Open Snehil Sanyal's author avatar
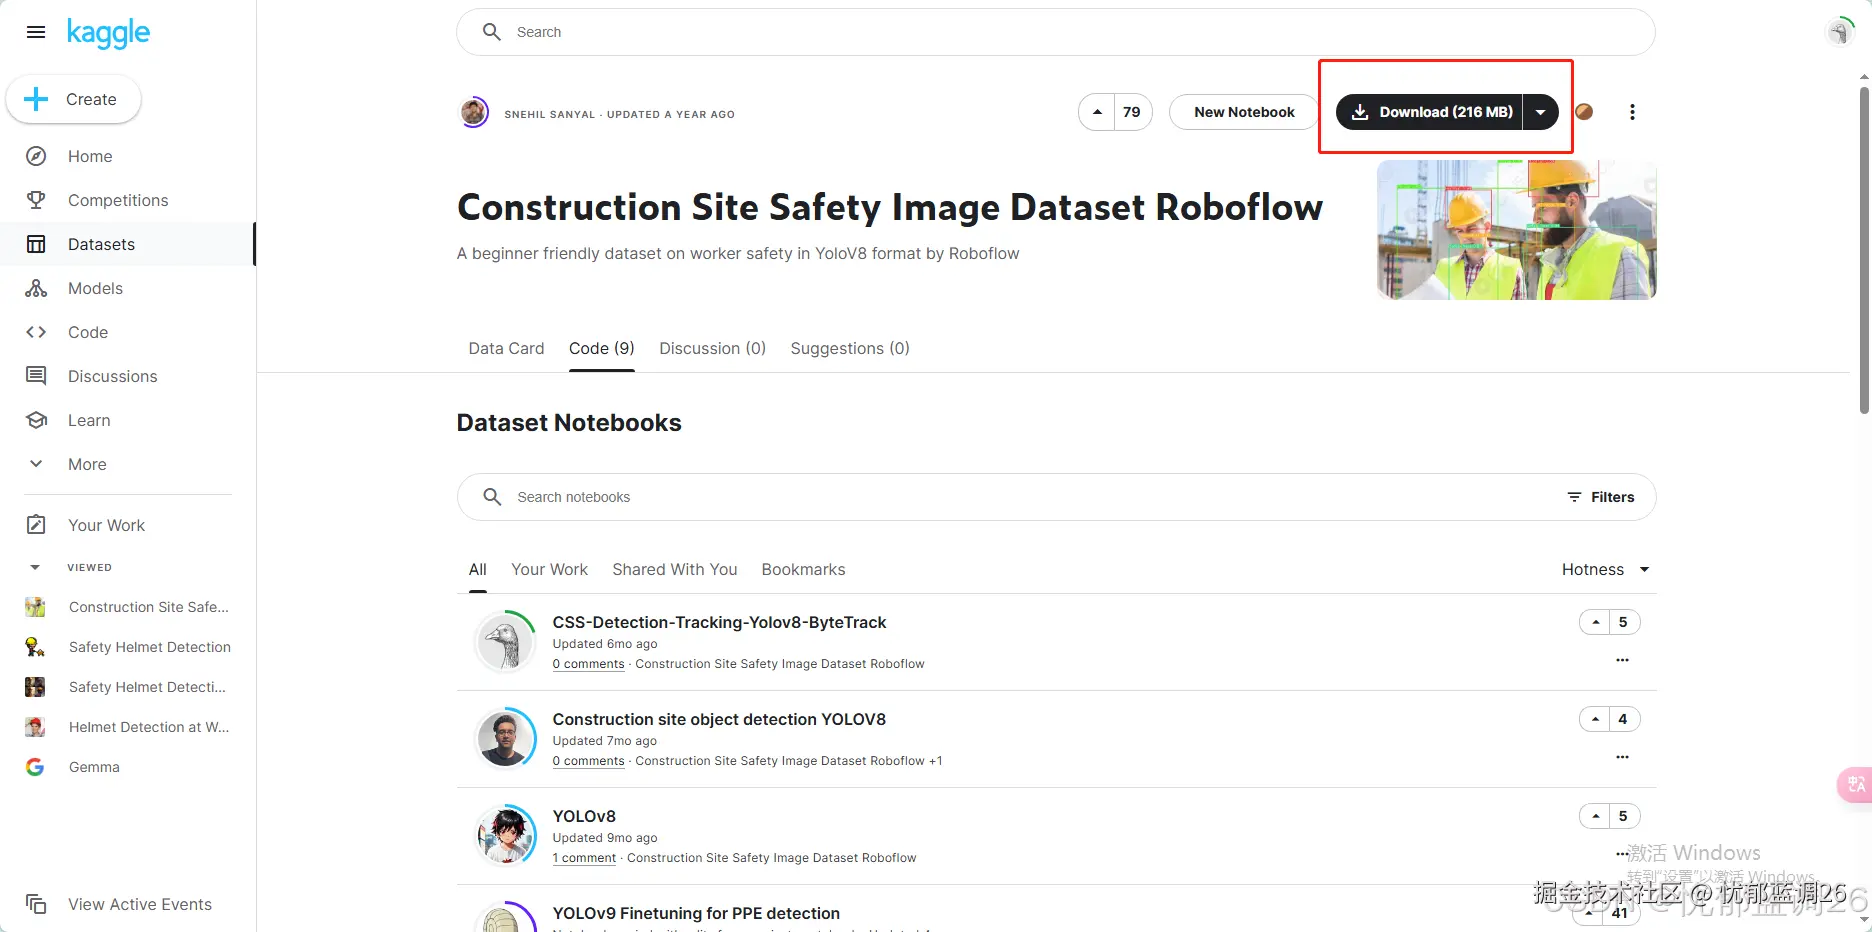Image resolution: width=1872 pixels, height=932 pixels. [474, 112]
